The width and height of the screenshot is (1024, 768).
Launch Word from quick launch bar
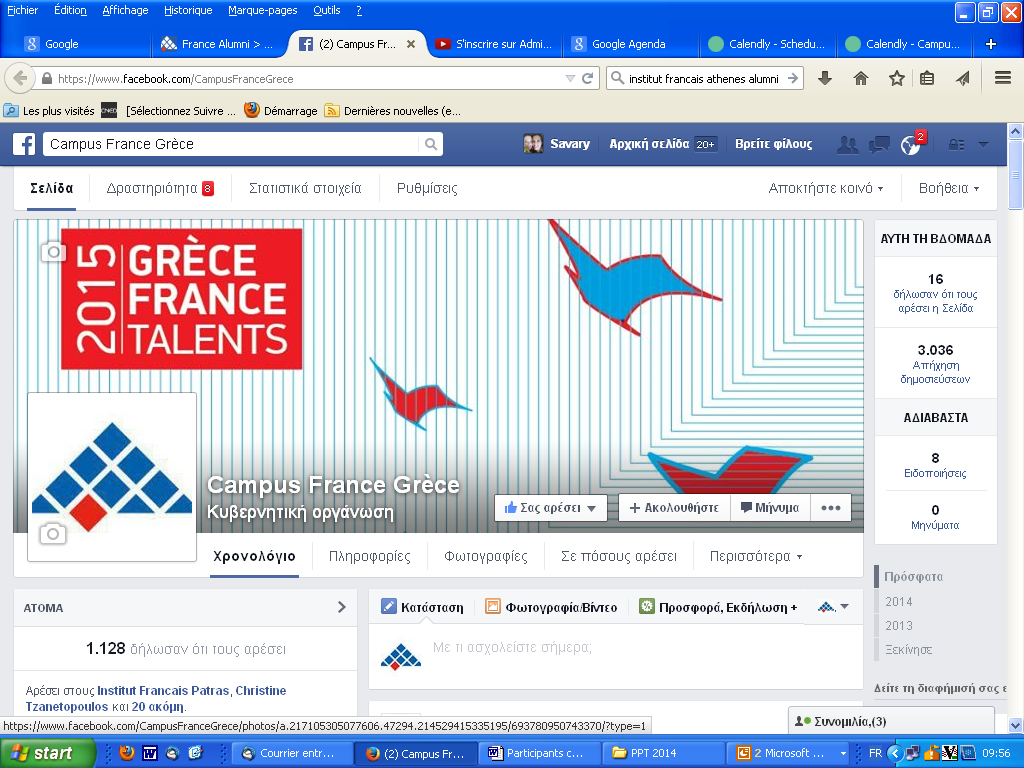point(150,753)
